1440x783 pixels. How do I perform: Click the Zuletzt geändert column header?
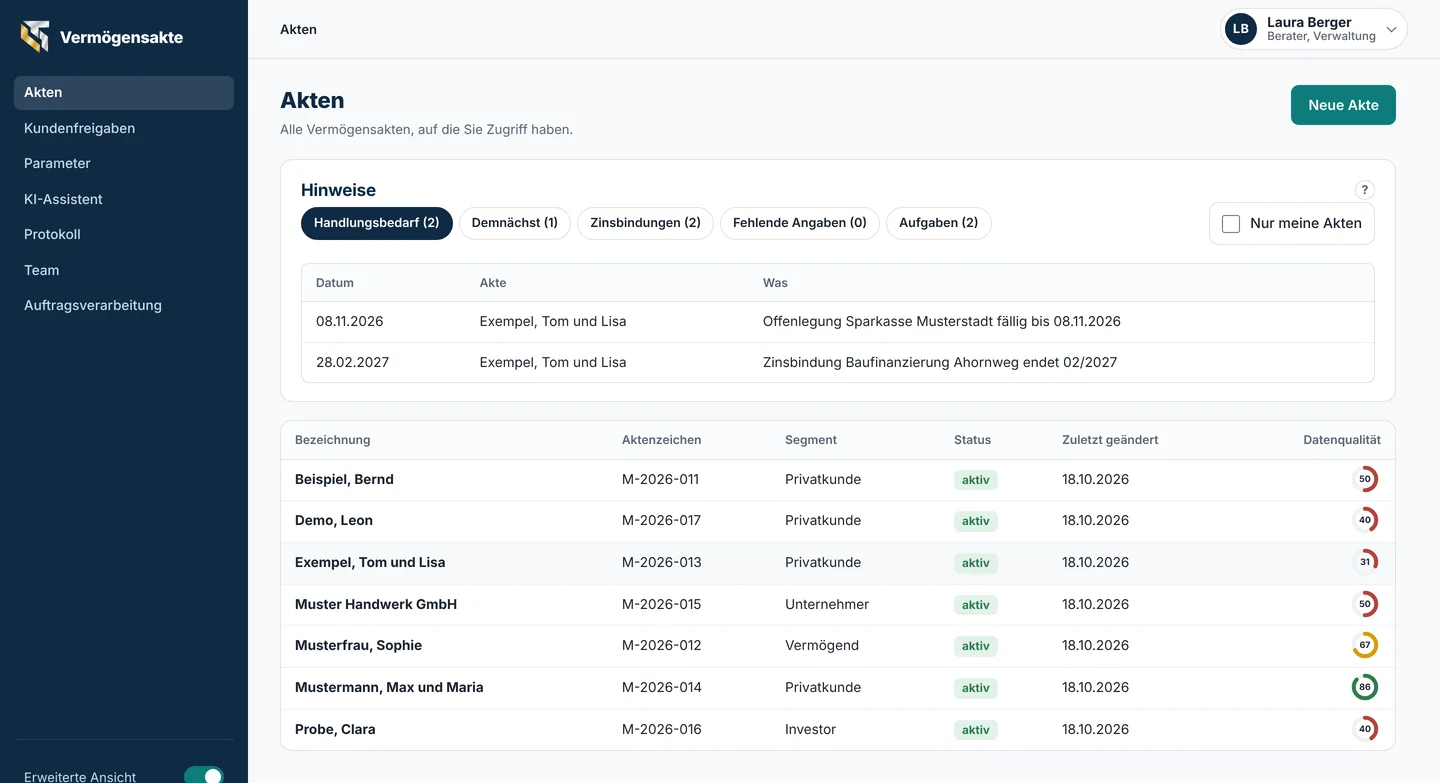click(1110, 440)
